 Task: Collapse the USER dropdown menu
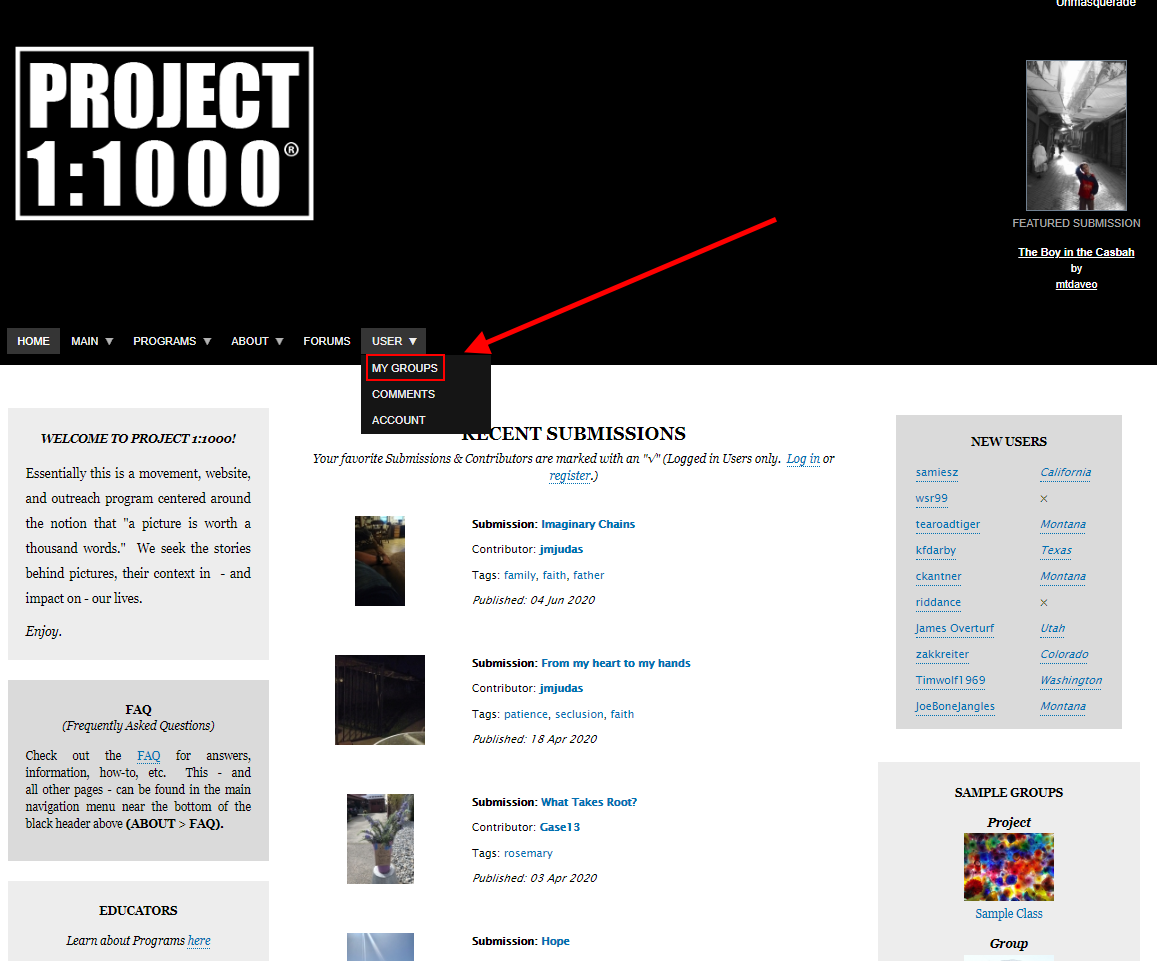(393, 341)
